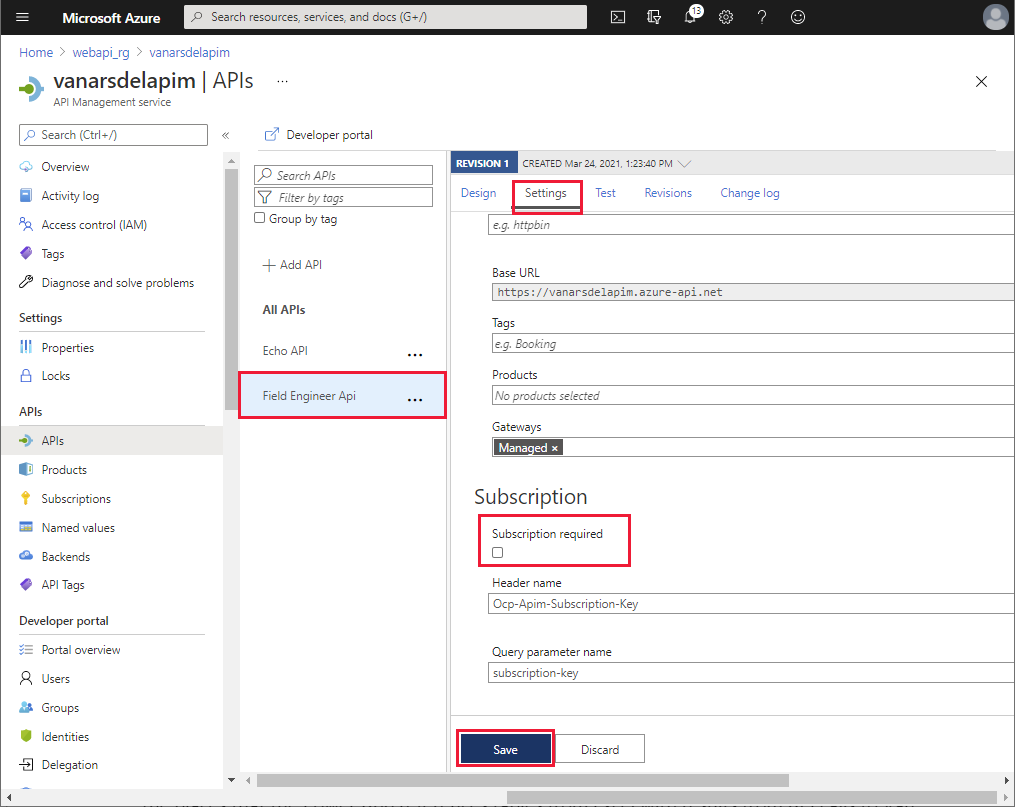This screenshot has height=807, width=1015.
Task: Open the Revisions tab
Action: coord(668,193)
